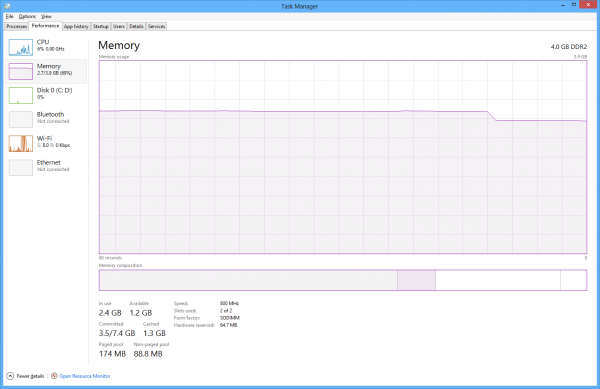
Task: Click the Committed 3.5/7.4 GB value
Action: click(x=117, y=333)
